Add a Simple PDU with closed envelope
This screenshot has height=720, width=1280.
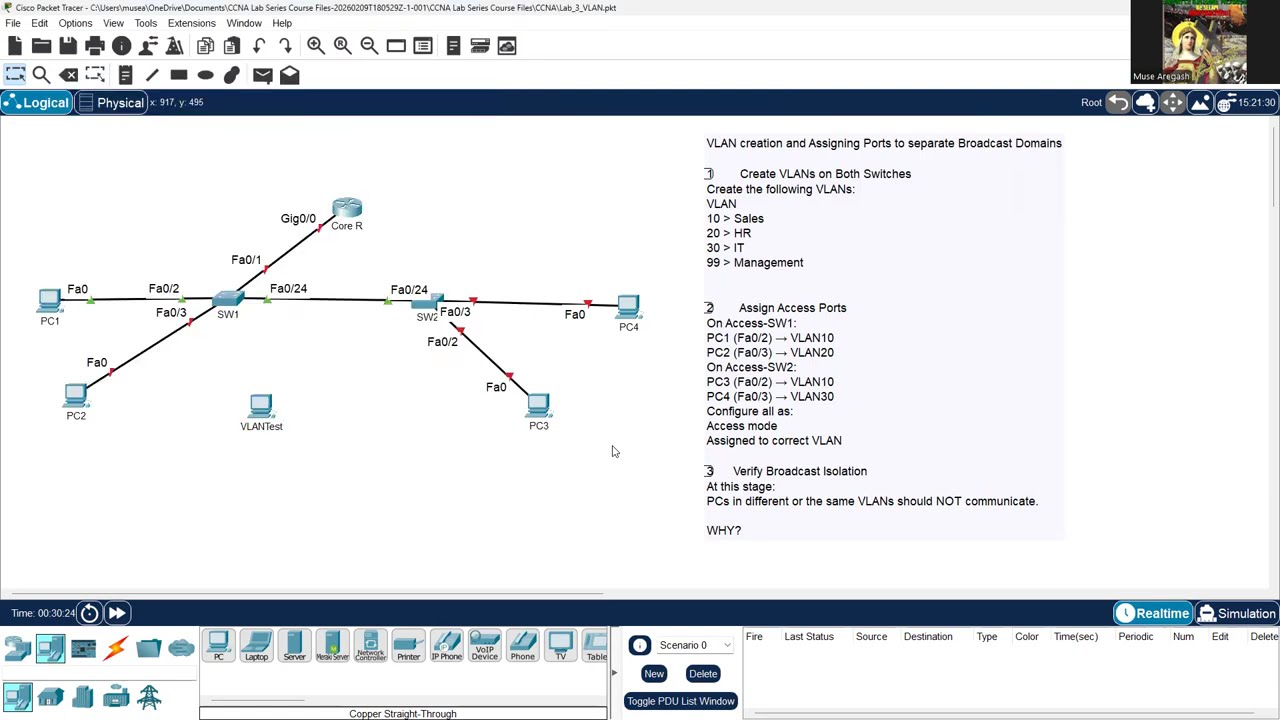(x=262, y=75)
